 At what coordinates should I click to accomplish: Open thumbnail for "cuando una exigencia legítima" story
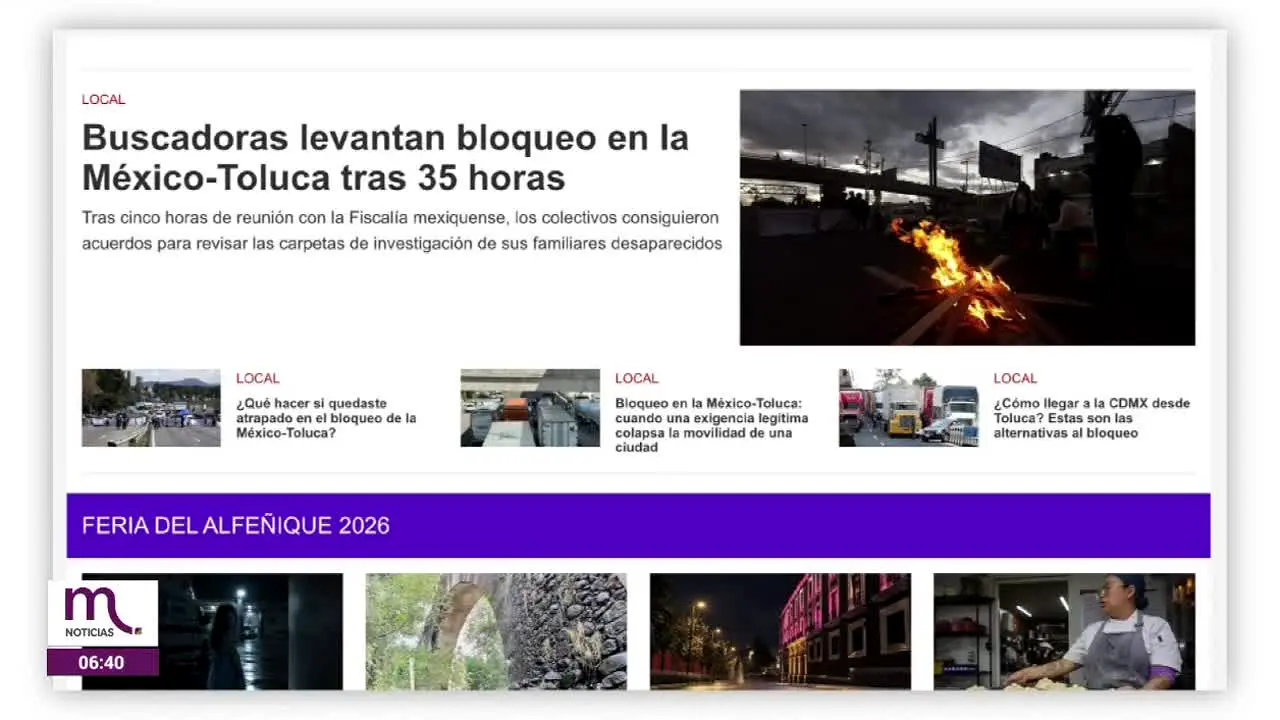click(x=530, y=408)
